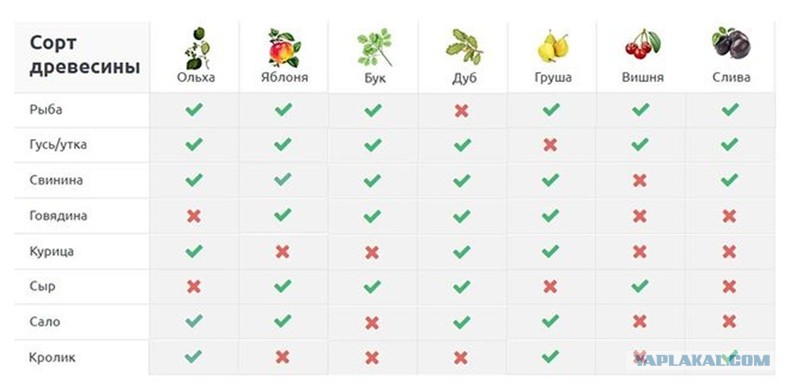796x390 pixels.
Task: Click the Сорт древесины header cell
Action: tap(82, 57)
